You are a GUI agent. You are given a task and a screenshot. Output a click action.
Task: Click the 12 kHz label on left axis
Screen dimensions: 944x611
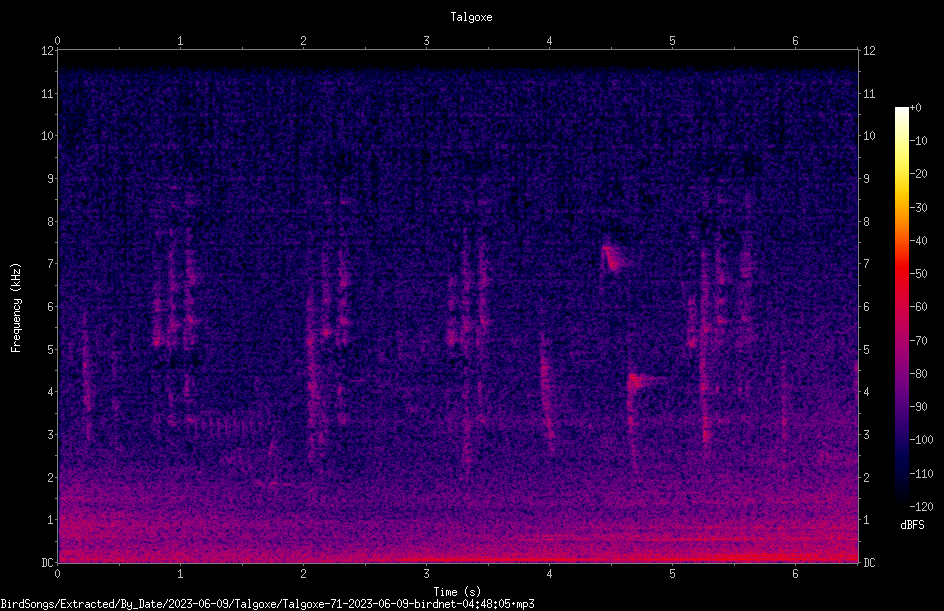point(48,51)
